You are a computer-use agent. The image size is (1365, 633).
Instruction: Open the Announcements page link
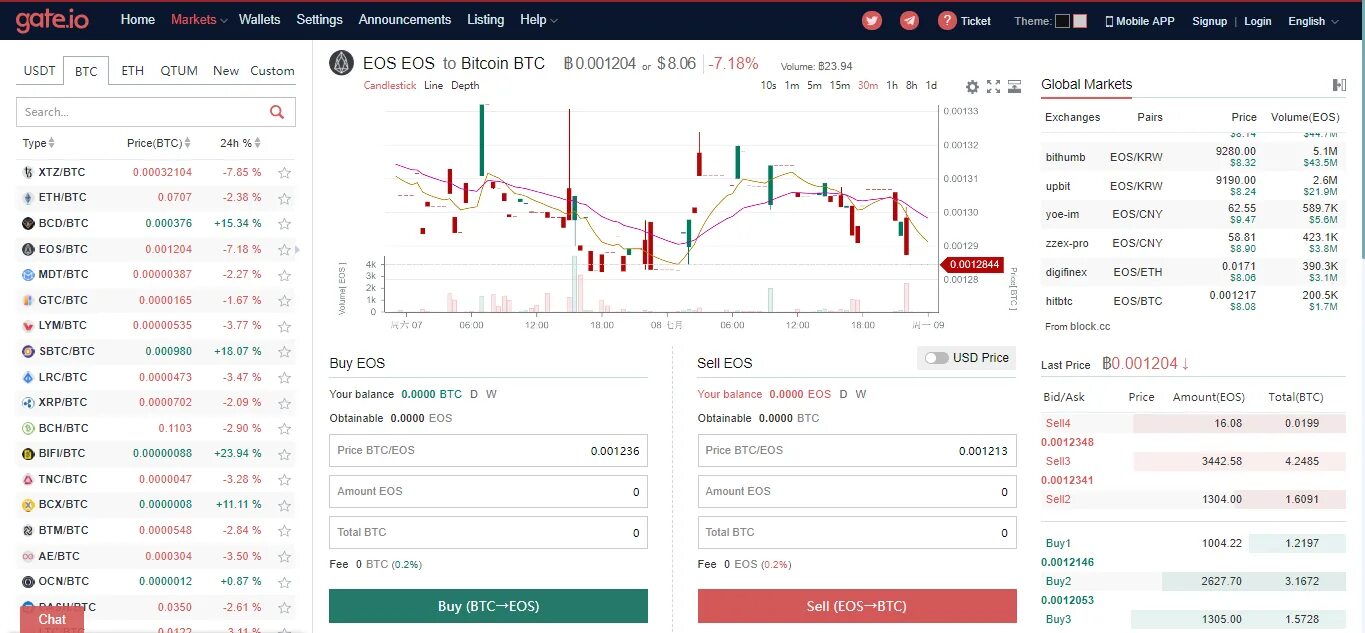click(405, 20)
